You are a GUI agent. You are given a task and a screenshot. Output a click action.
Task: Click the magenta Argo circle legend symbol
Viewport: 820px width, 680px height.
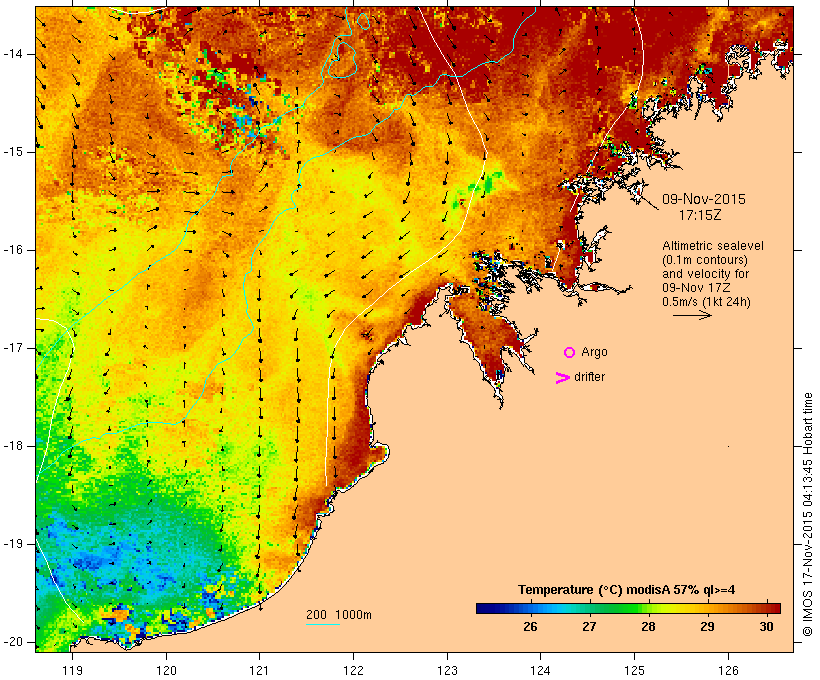pos(570,353)
